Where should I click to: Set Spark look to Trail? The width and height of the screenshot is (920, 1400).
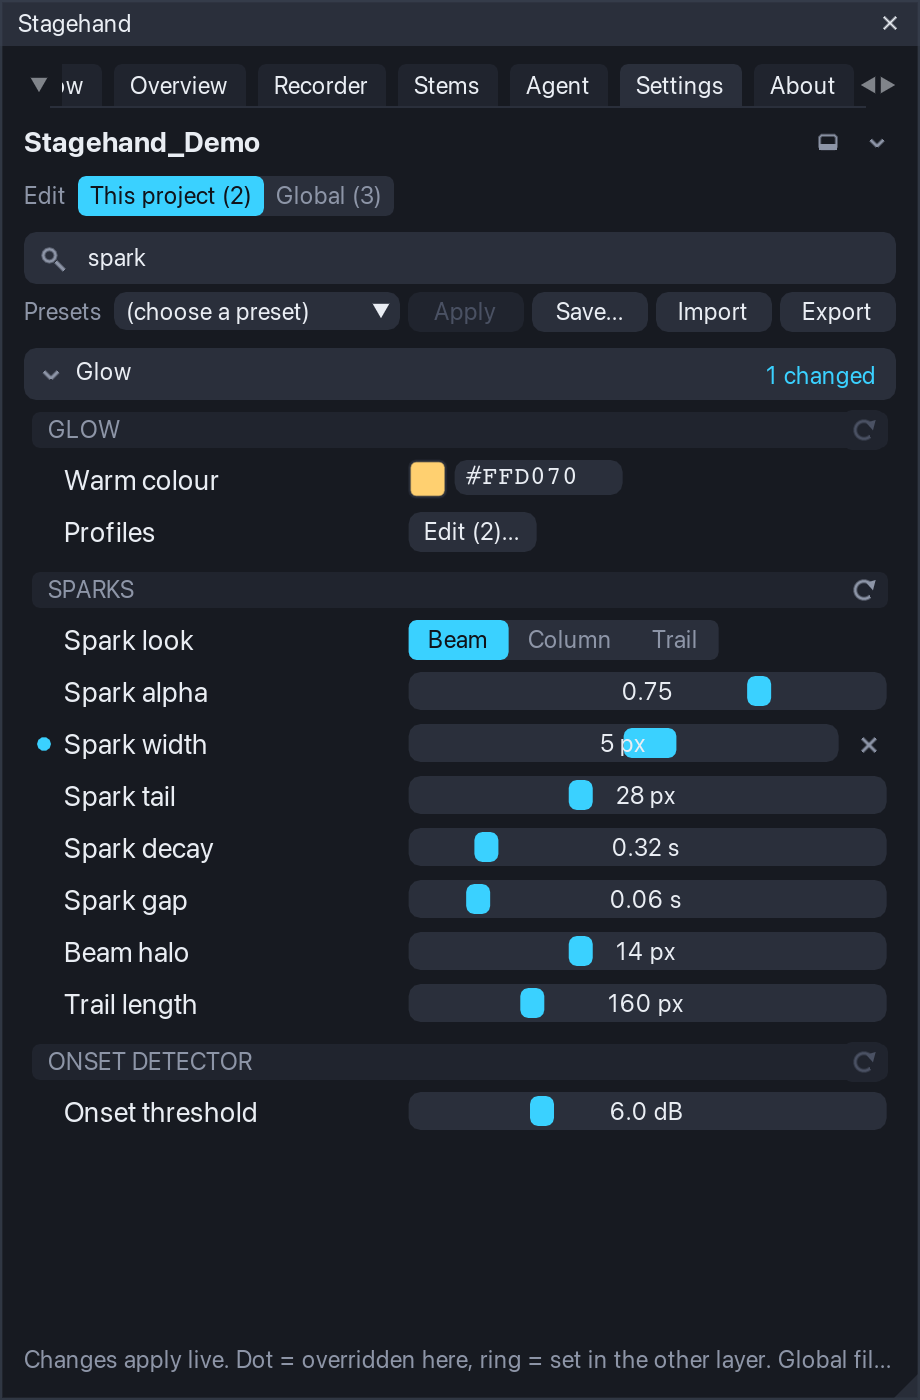pyautogui.click(x=675, y=640)
